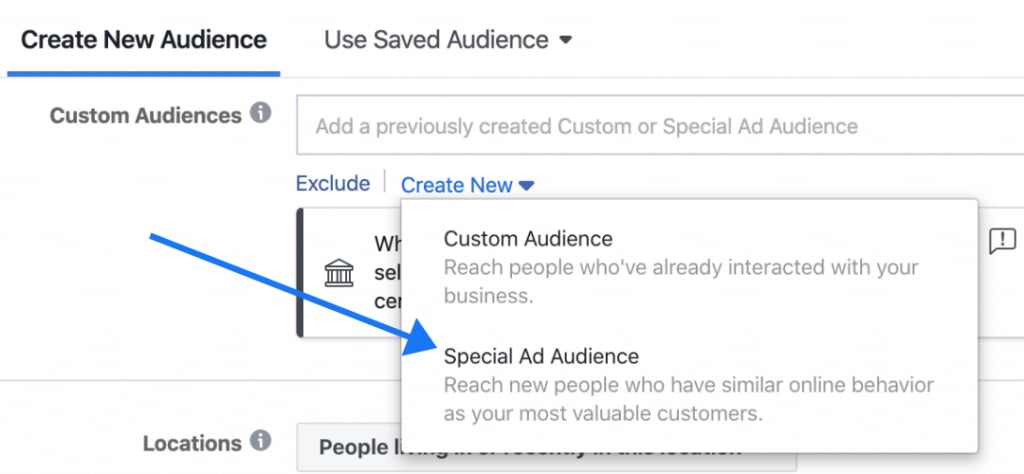This screenshot has height=474, width=1024.
Task: Click the Custom Audiences info icon
Action: pyautogui.click(x=261, y=114)
